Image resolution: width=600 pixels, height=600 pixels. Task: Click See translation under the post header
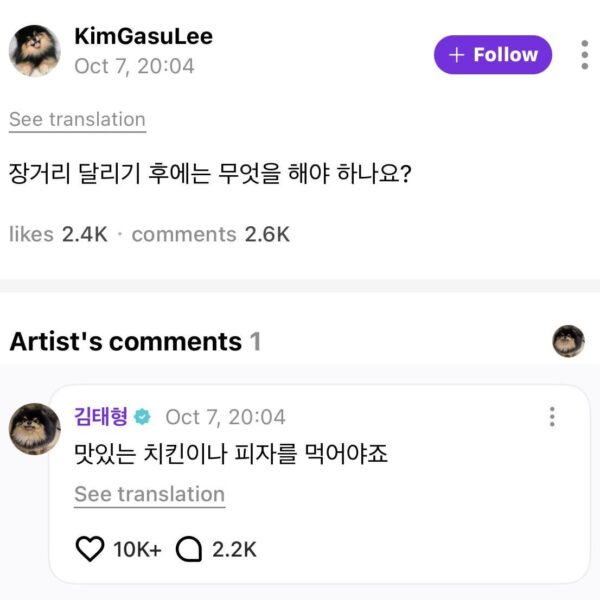(77, 119)
